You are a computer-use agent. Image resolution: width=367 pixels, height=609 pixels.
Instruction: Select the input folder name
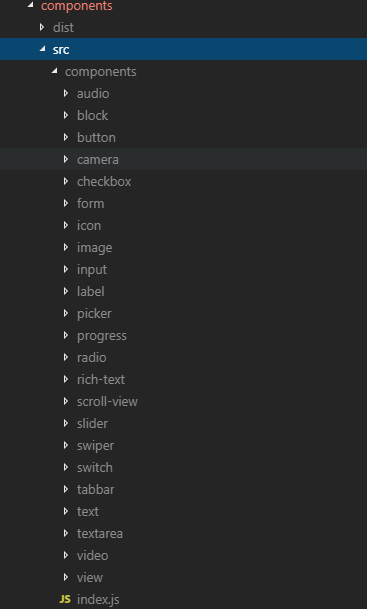point(92,270)
